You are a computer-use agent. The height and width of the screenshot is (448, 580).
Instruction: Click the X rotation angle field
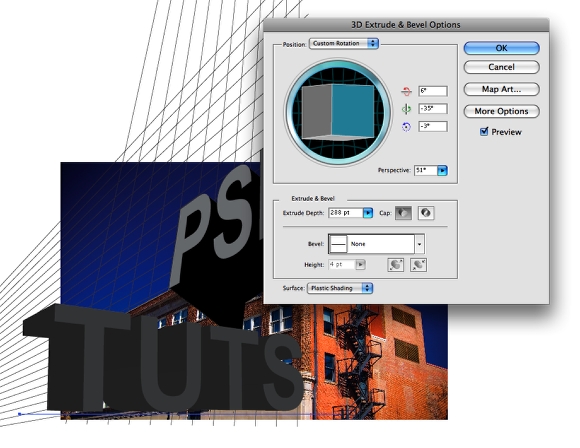(433, 91)
